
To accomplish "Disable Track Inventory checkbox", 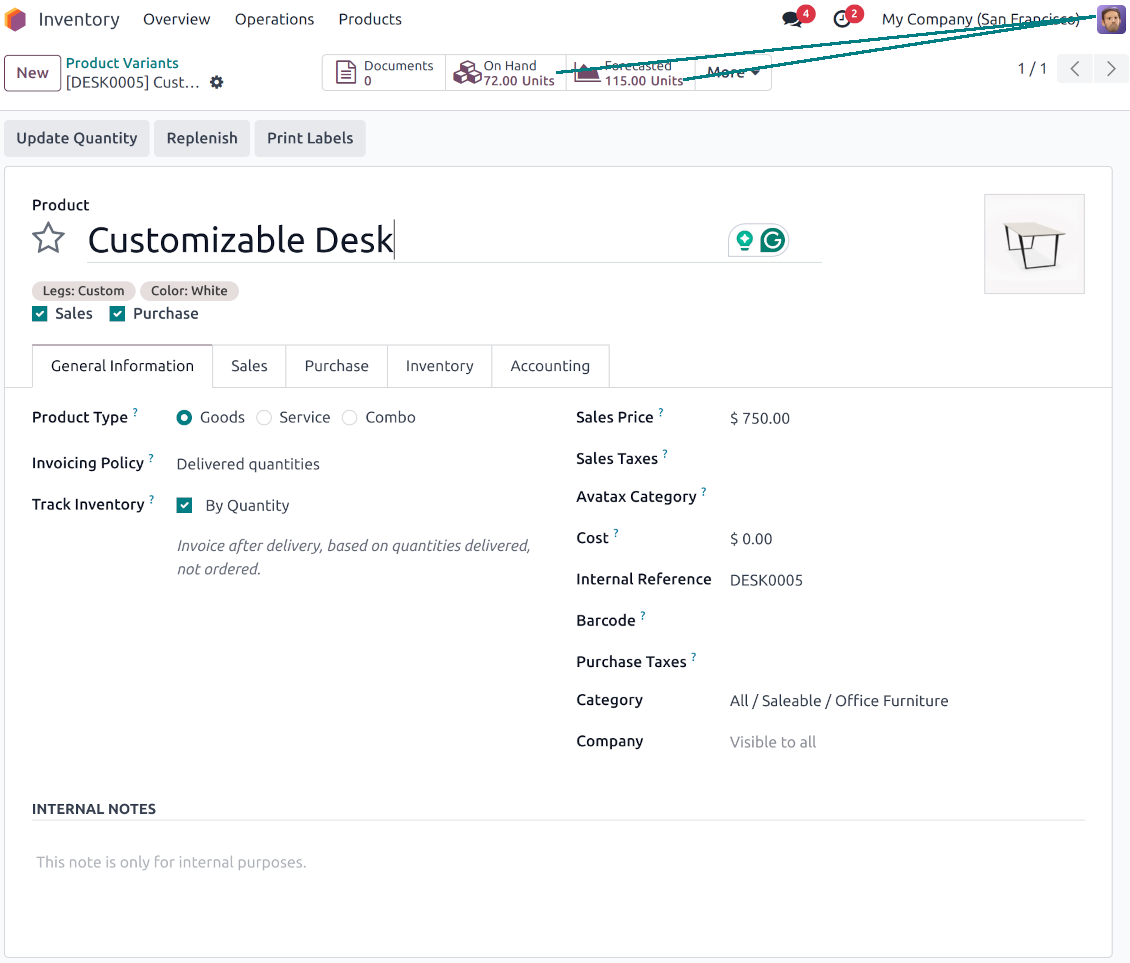I will 184,506.
